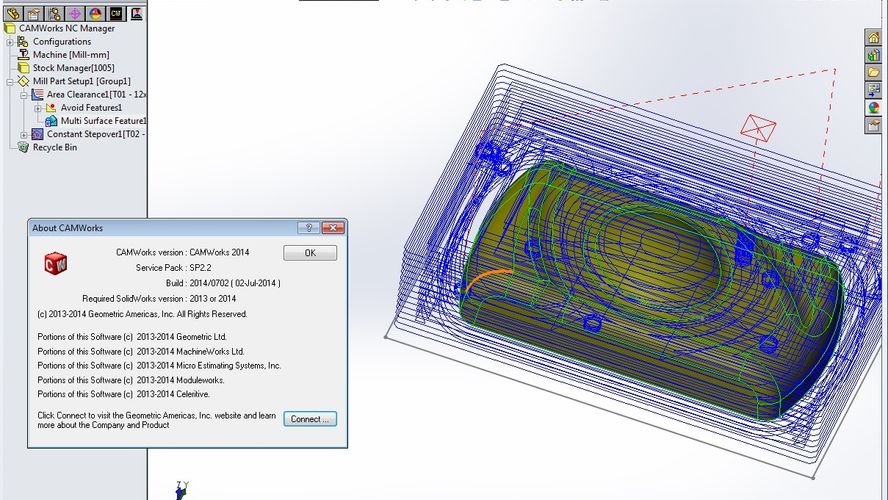Click the Avoid Features1 icon
888x500 pixels.
pos(51,108)
